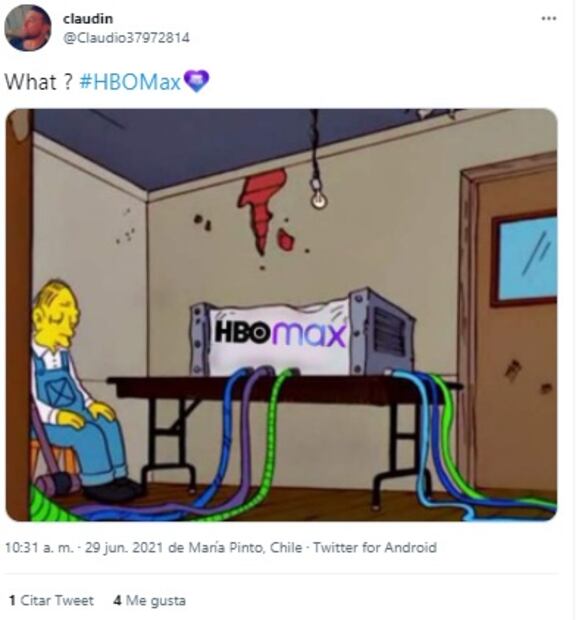Open the attached Simpsons meme image
The width and height of the screenshot is (585, 620).
[x=281, y=315]
